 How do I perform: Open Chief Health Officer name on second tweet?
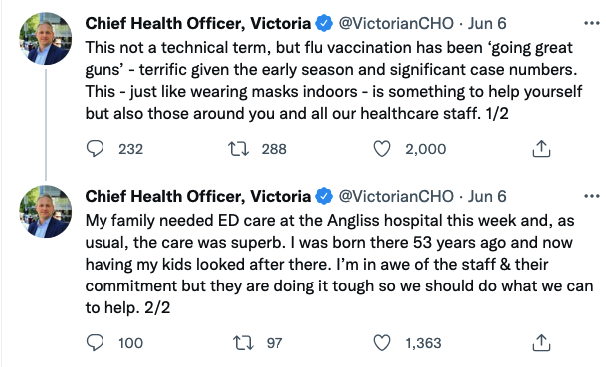click(x=198, y=197)
